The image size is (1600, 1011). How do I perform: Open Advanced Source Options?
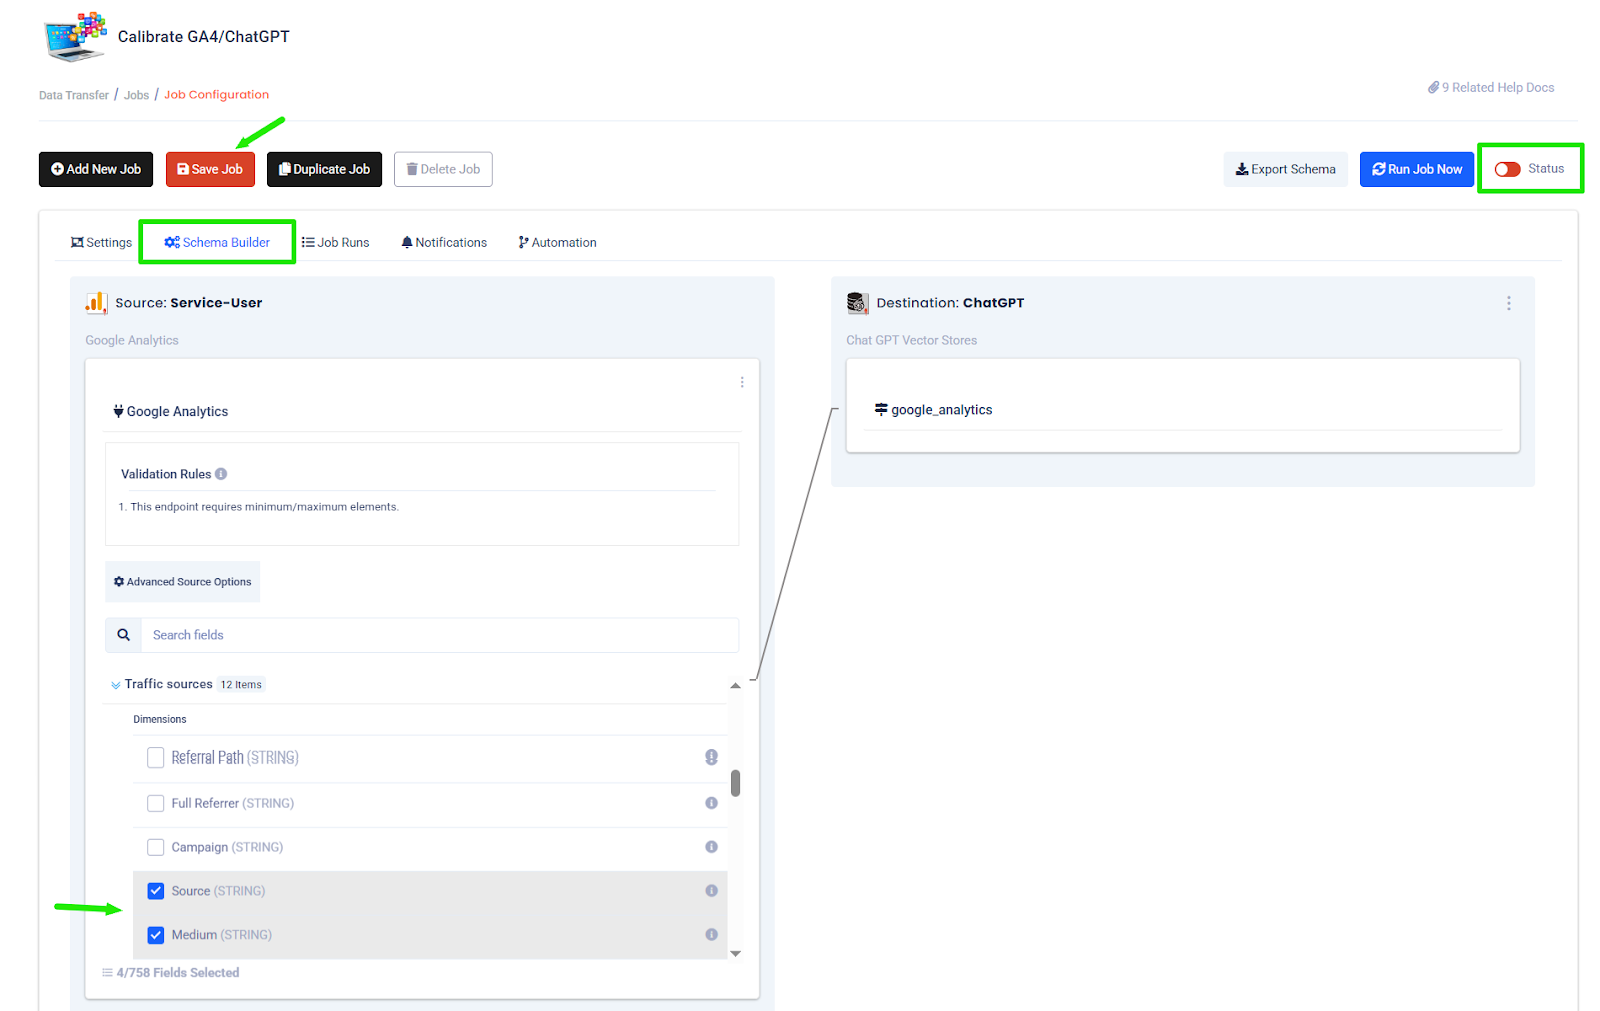coord(183,582)
